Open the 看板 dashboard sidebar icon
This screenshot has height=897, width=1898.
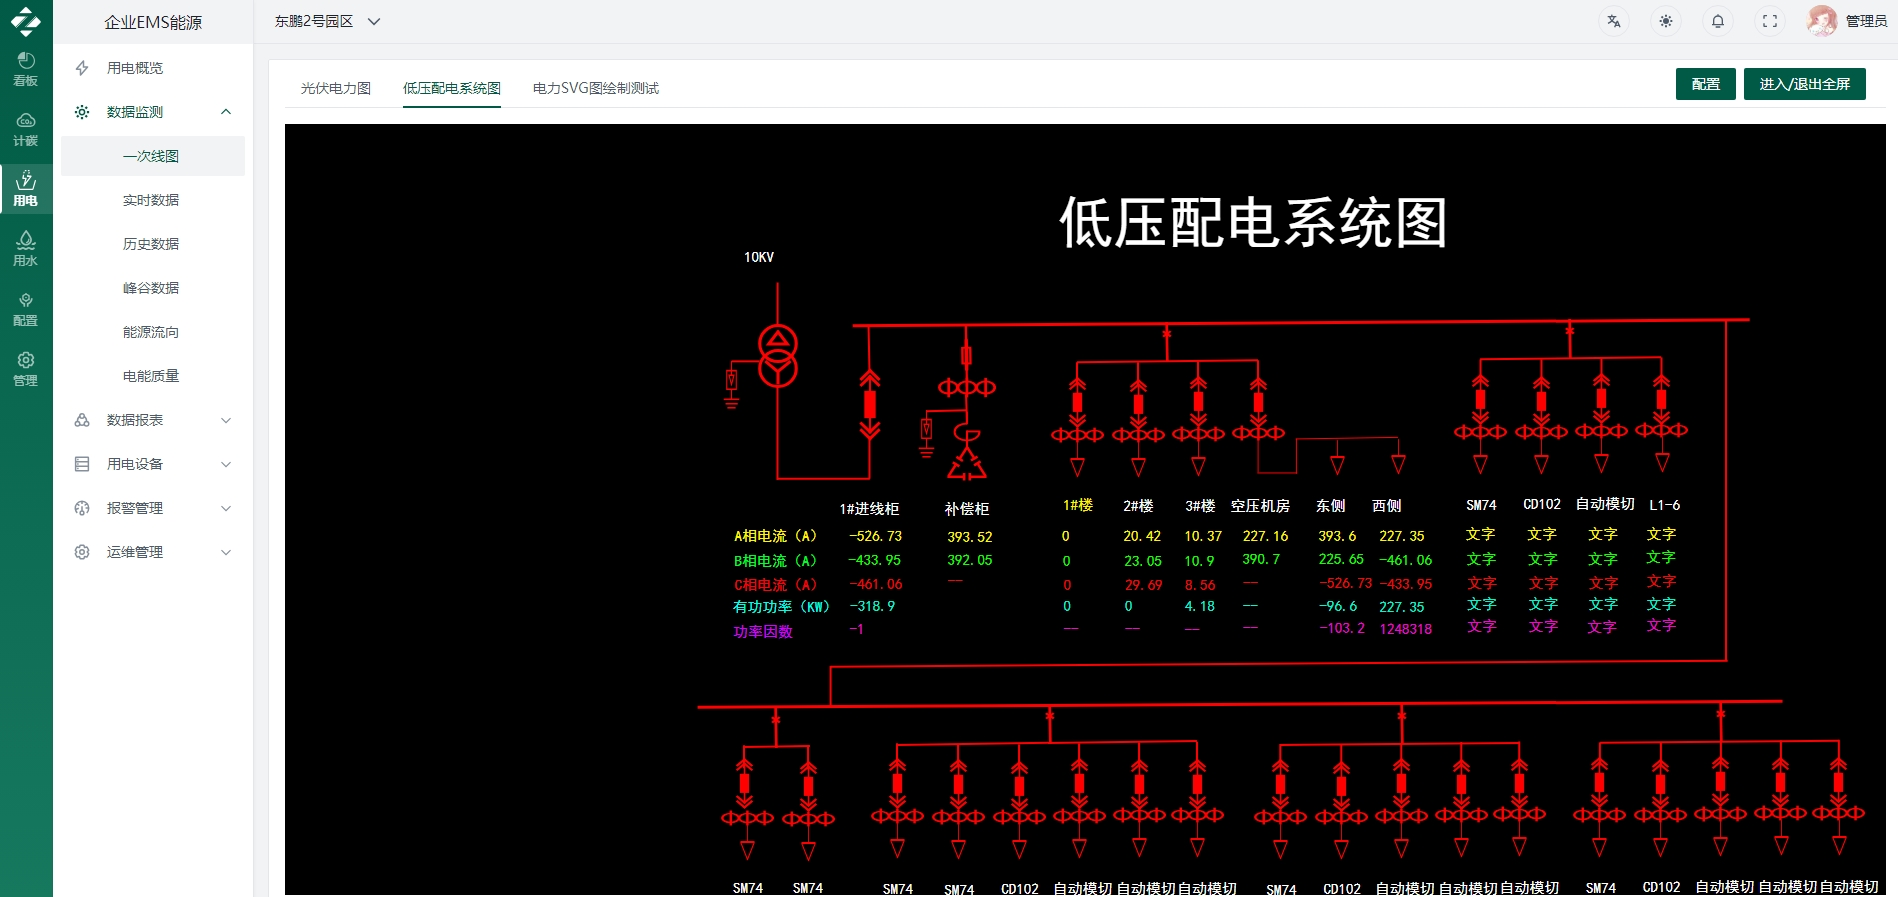pyautogui.click(x=26, y=69)
